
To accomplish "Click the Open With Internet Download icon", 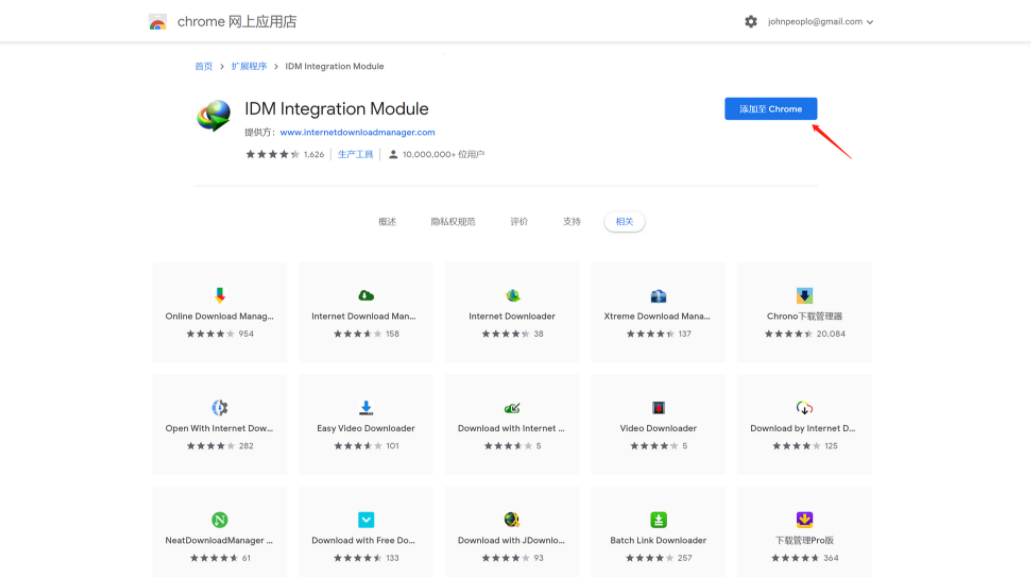I will 220,408.
